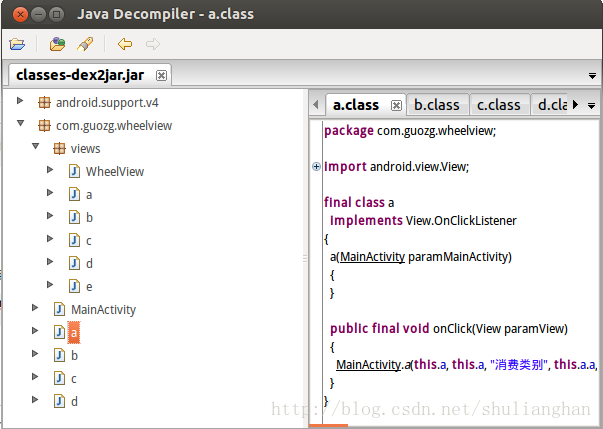603x429 pixels.
Task: Close the classes-dex2jar.jar tab
Action: [x=162, y=75]
